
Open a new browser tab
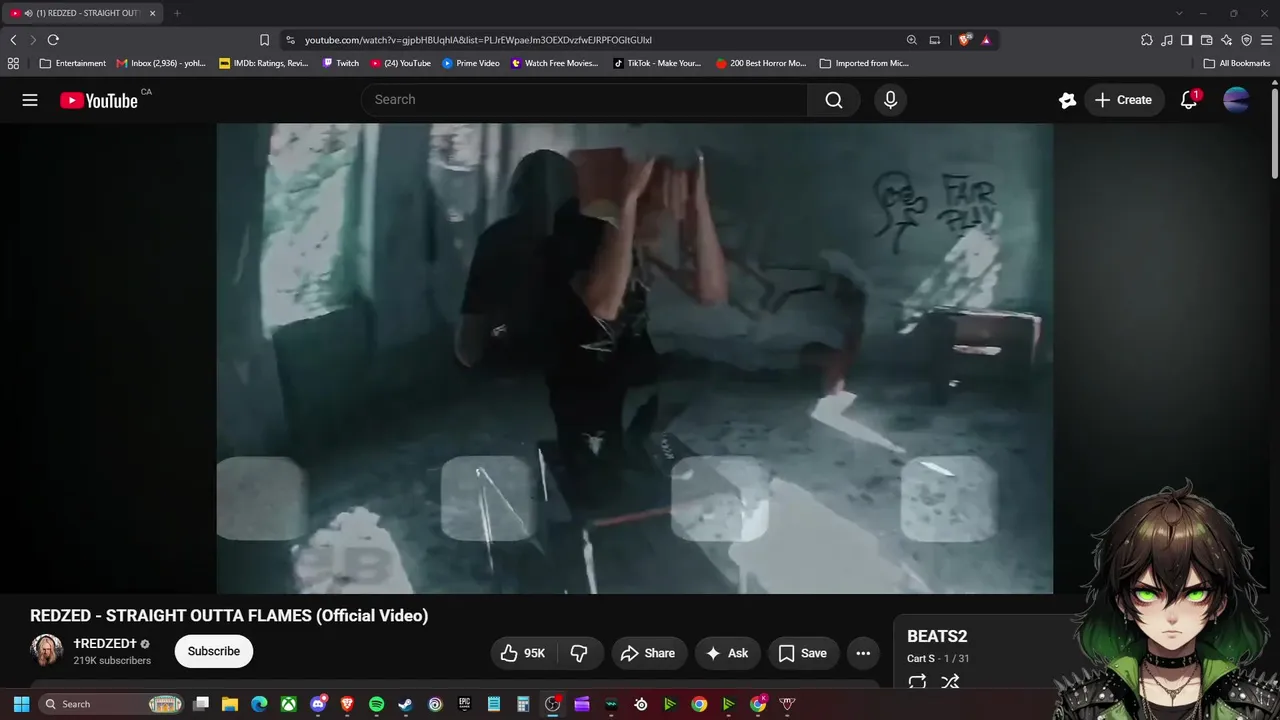177,13
